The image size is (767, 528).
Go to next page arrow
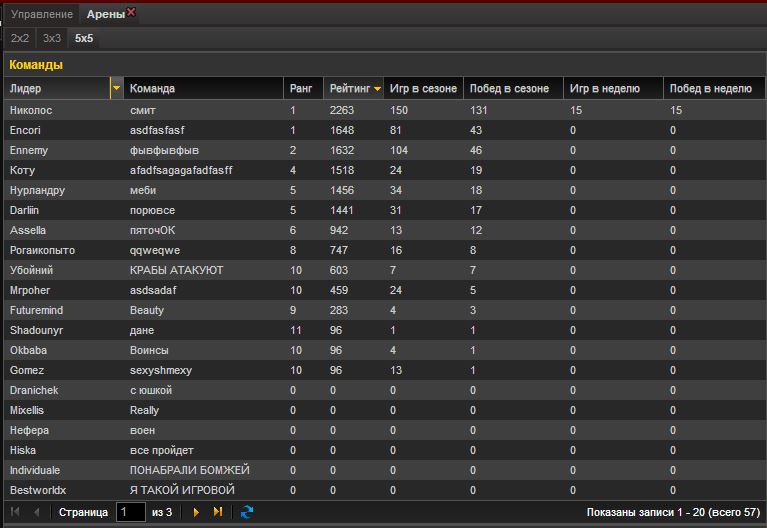196,512
